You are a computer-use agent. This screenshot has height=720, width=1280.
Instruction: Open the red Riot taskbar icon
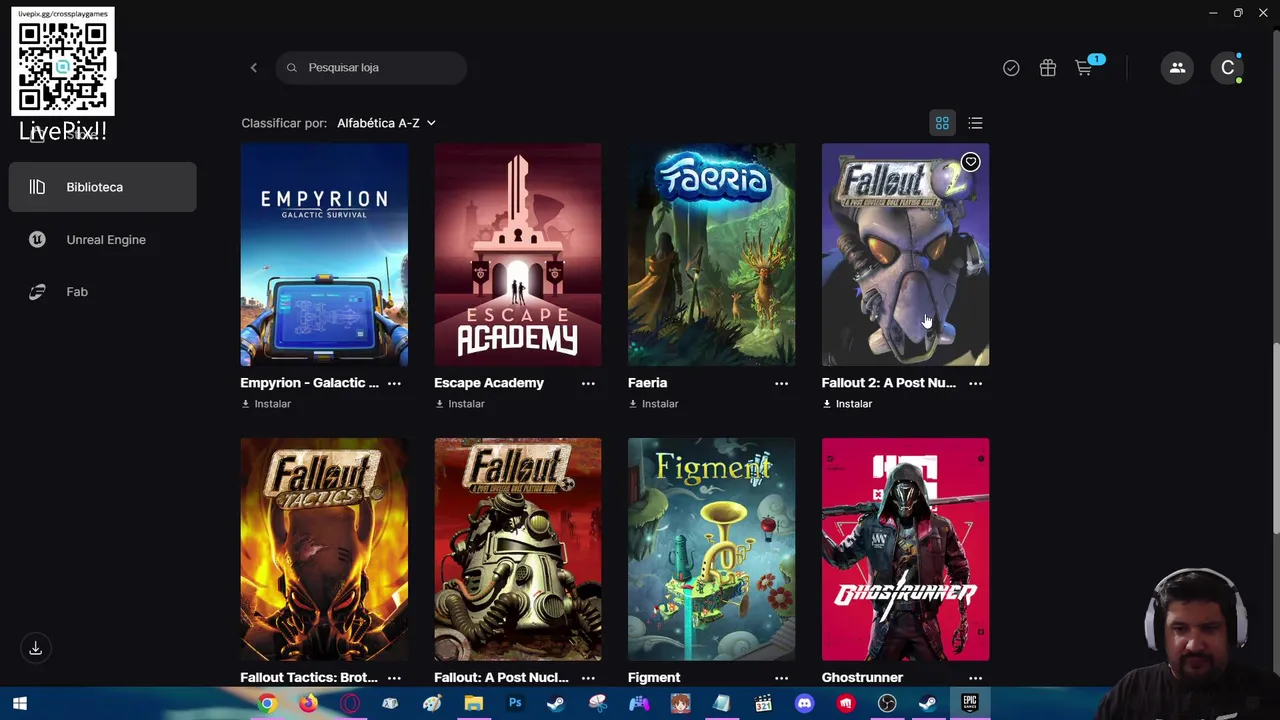tap(846, 704)
